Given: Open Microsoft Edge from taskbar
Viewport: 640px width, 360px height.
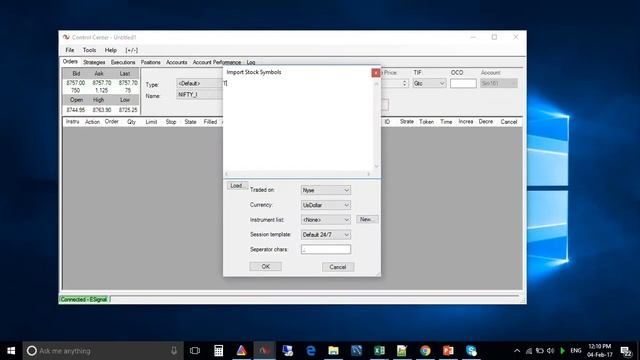Looking at the screenshot, I should coord(311,351).
